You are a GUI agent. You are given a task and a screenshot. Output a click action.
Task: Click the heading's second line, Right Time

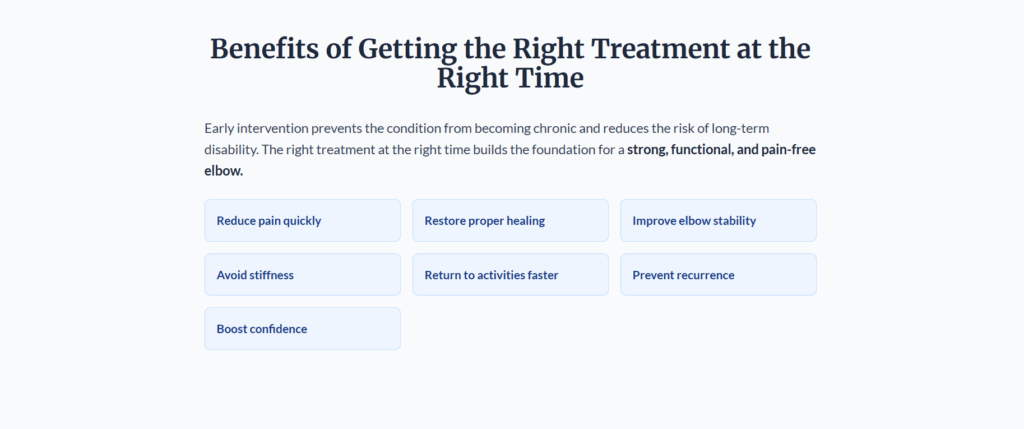(510, 78)
